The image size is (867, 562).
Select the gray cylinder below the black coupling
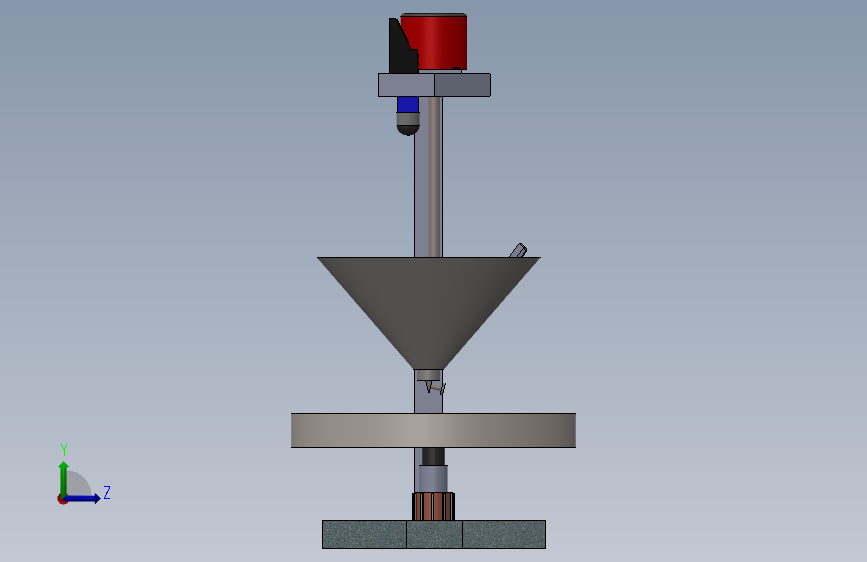click(x=433, y=479)
